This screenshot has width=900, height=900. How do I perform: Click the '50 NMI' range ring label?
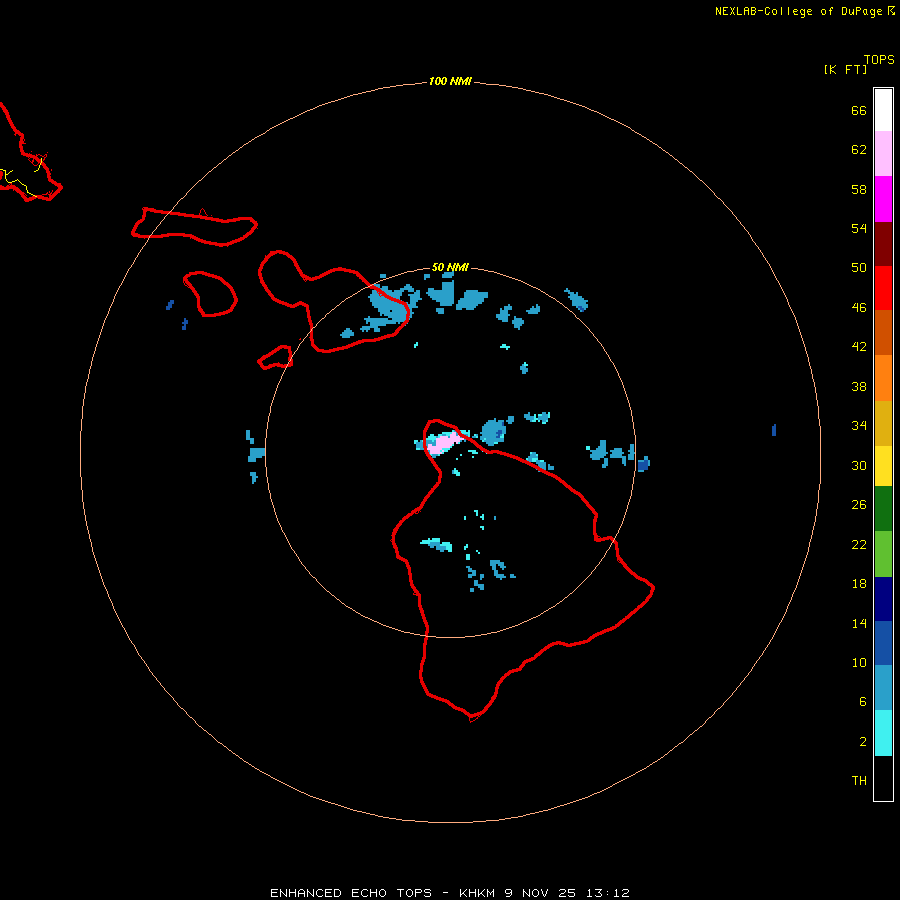[x=450, y=267]
